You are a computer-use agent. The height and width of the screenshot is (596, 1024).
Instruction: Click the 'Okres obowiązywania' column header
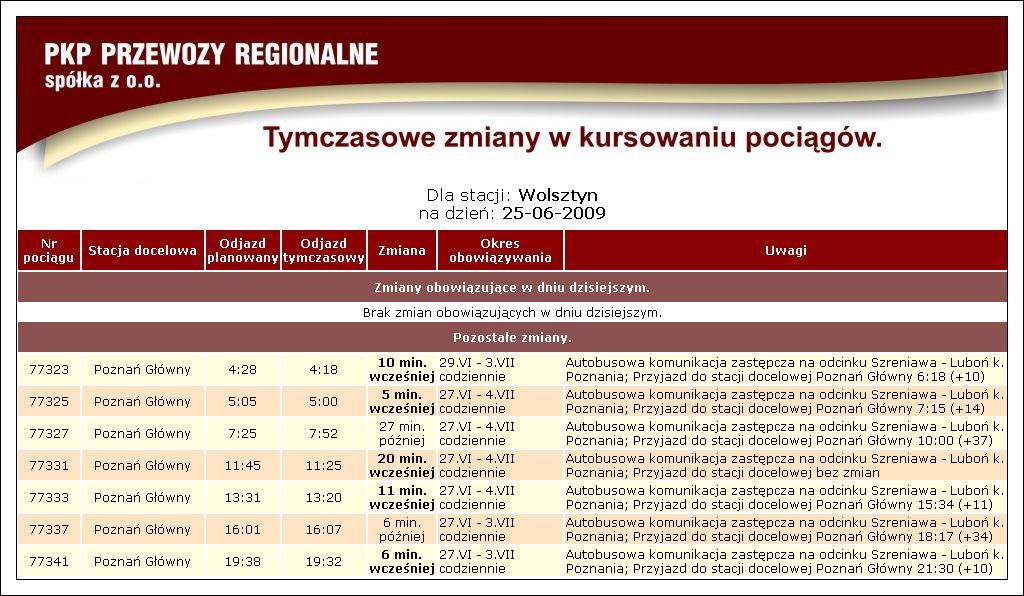click(x=500, y=250)
